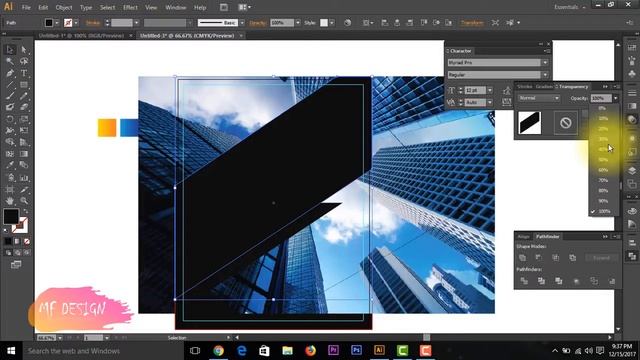640x360 pixels.
Task: Click the Divide pathfinder icon
Action: coord(524,281)
